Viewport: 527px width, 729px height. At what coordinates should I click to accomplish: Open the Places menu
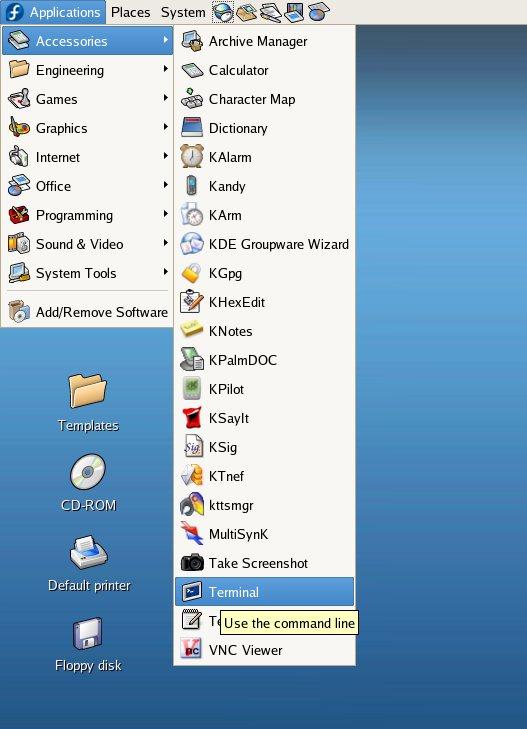pos(131,12)
